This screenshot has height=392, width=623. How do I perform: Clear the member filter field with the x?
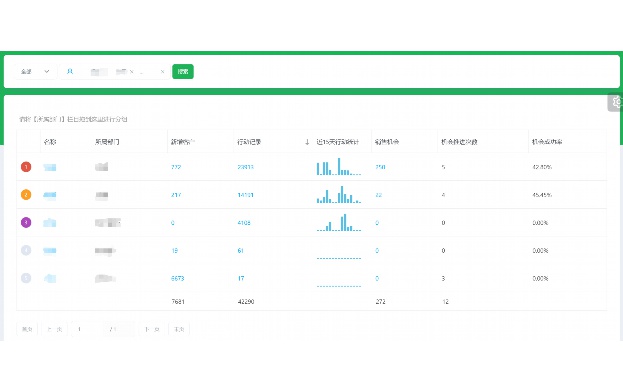[x=162, y=72]
